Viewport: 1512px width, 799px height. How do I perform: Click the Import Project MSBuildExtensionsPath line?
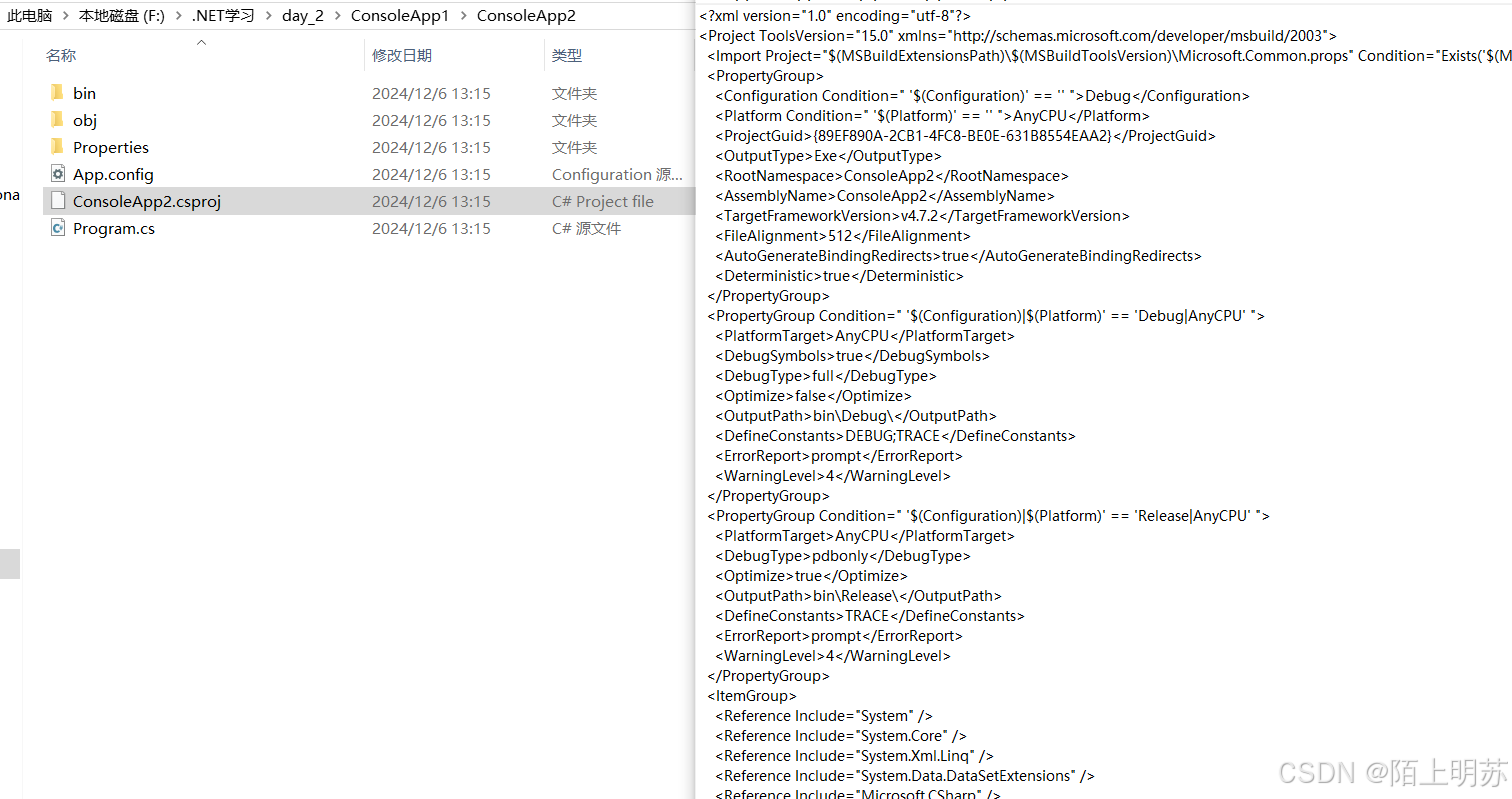coord(1109,56)
